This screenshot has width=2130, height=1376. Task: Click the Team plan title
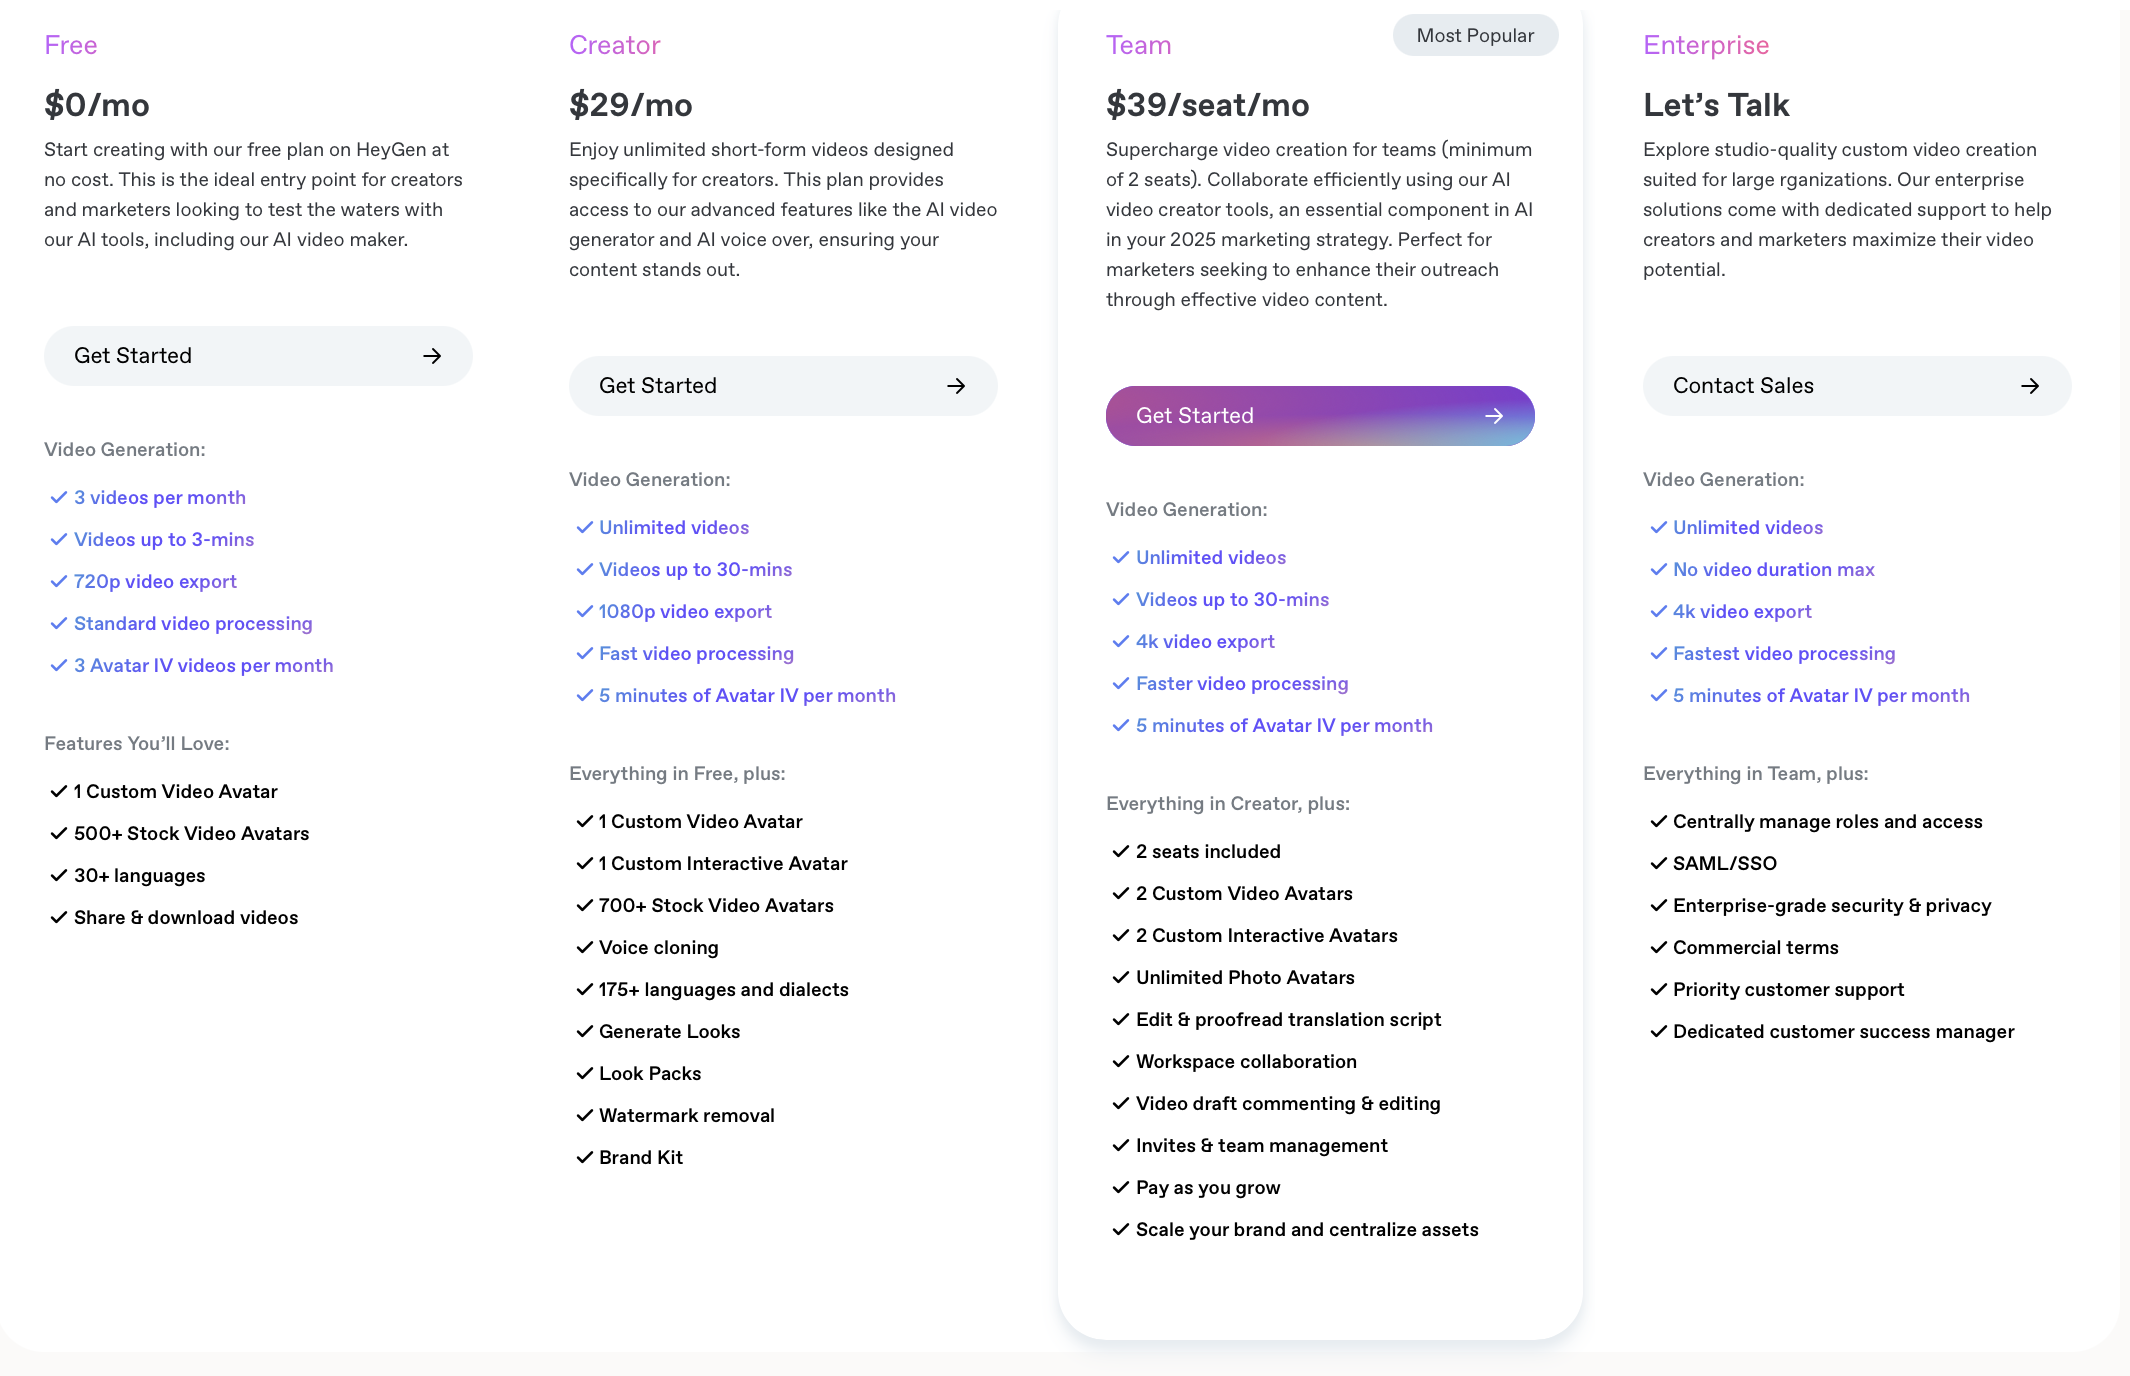pos(1138,45)
